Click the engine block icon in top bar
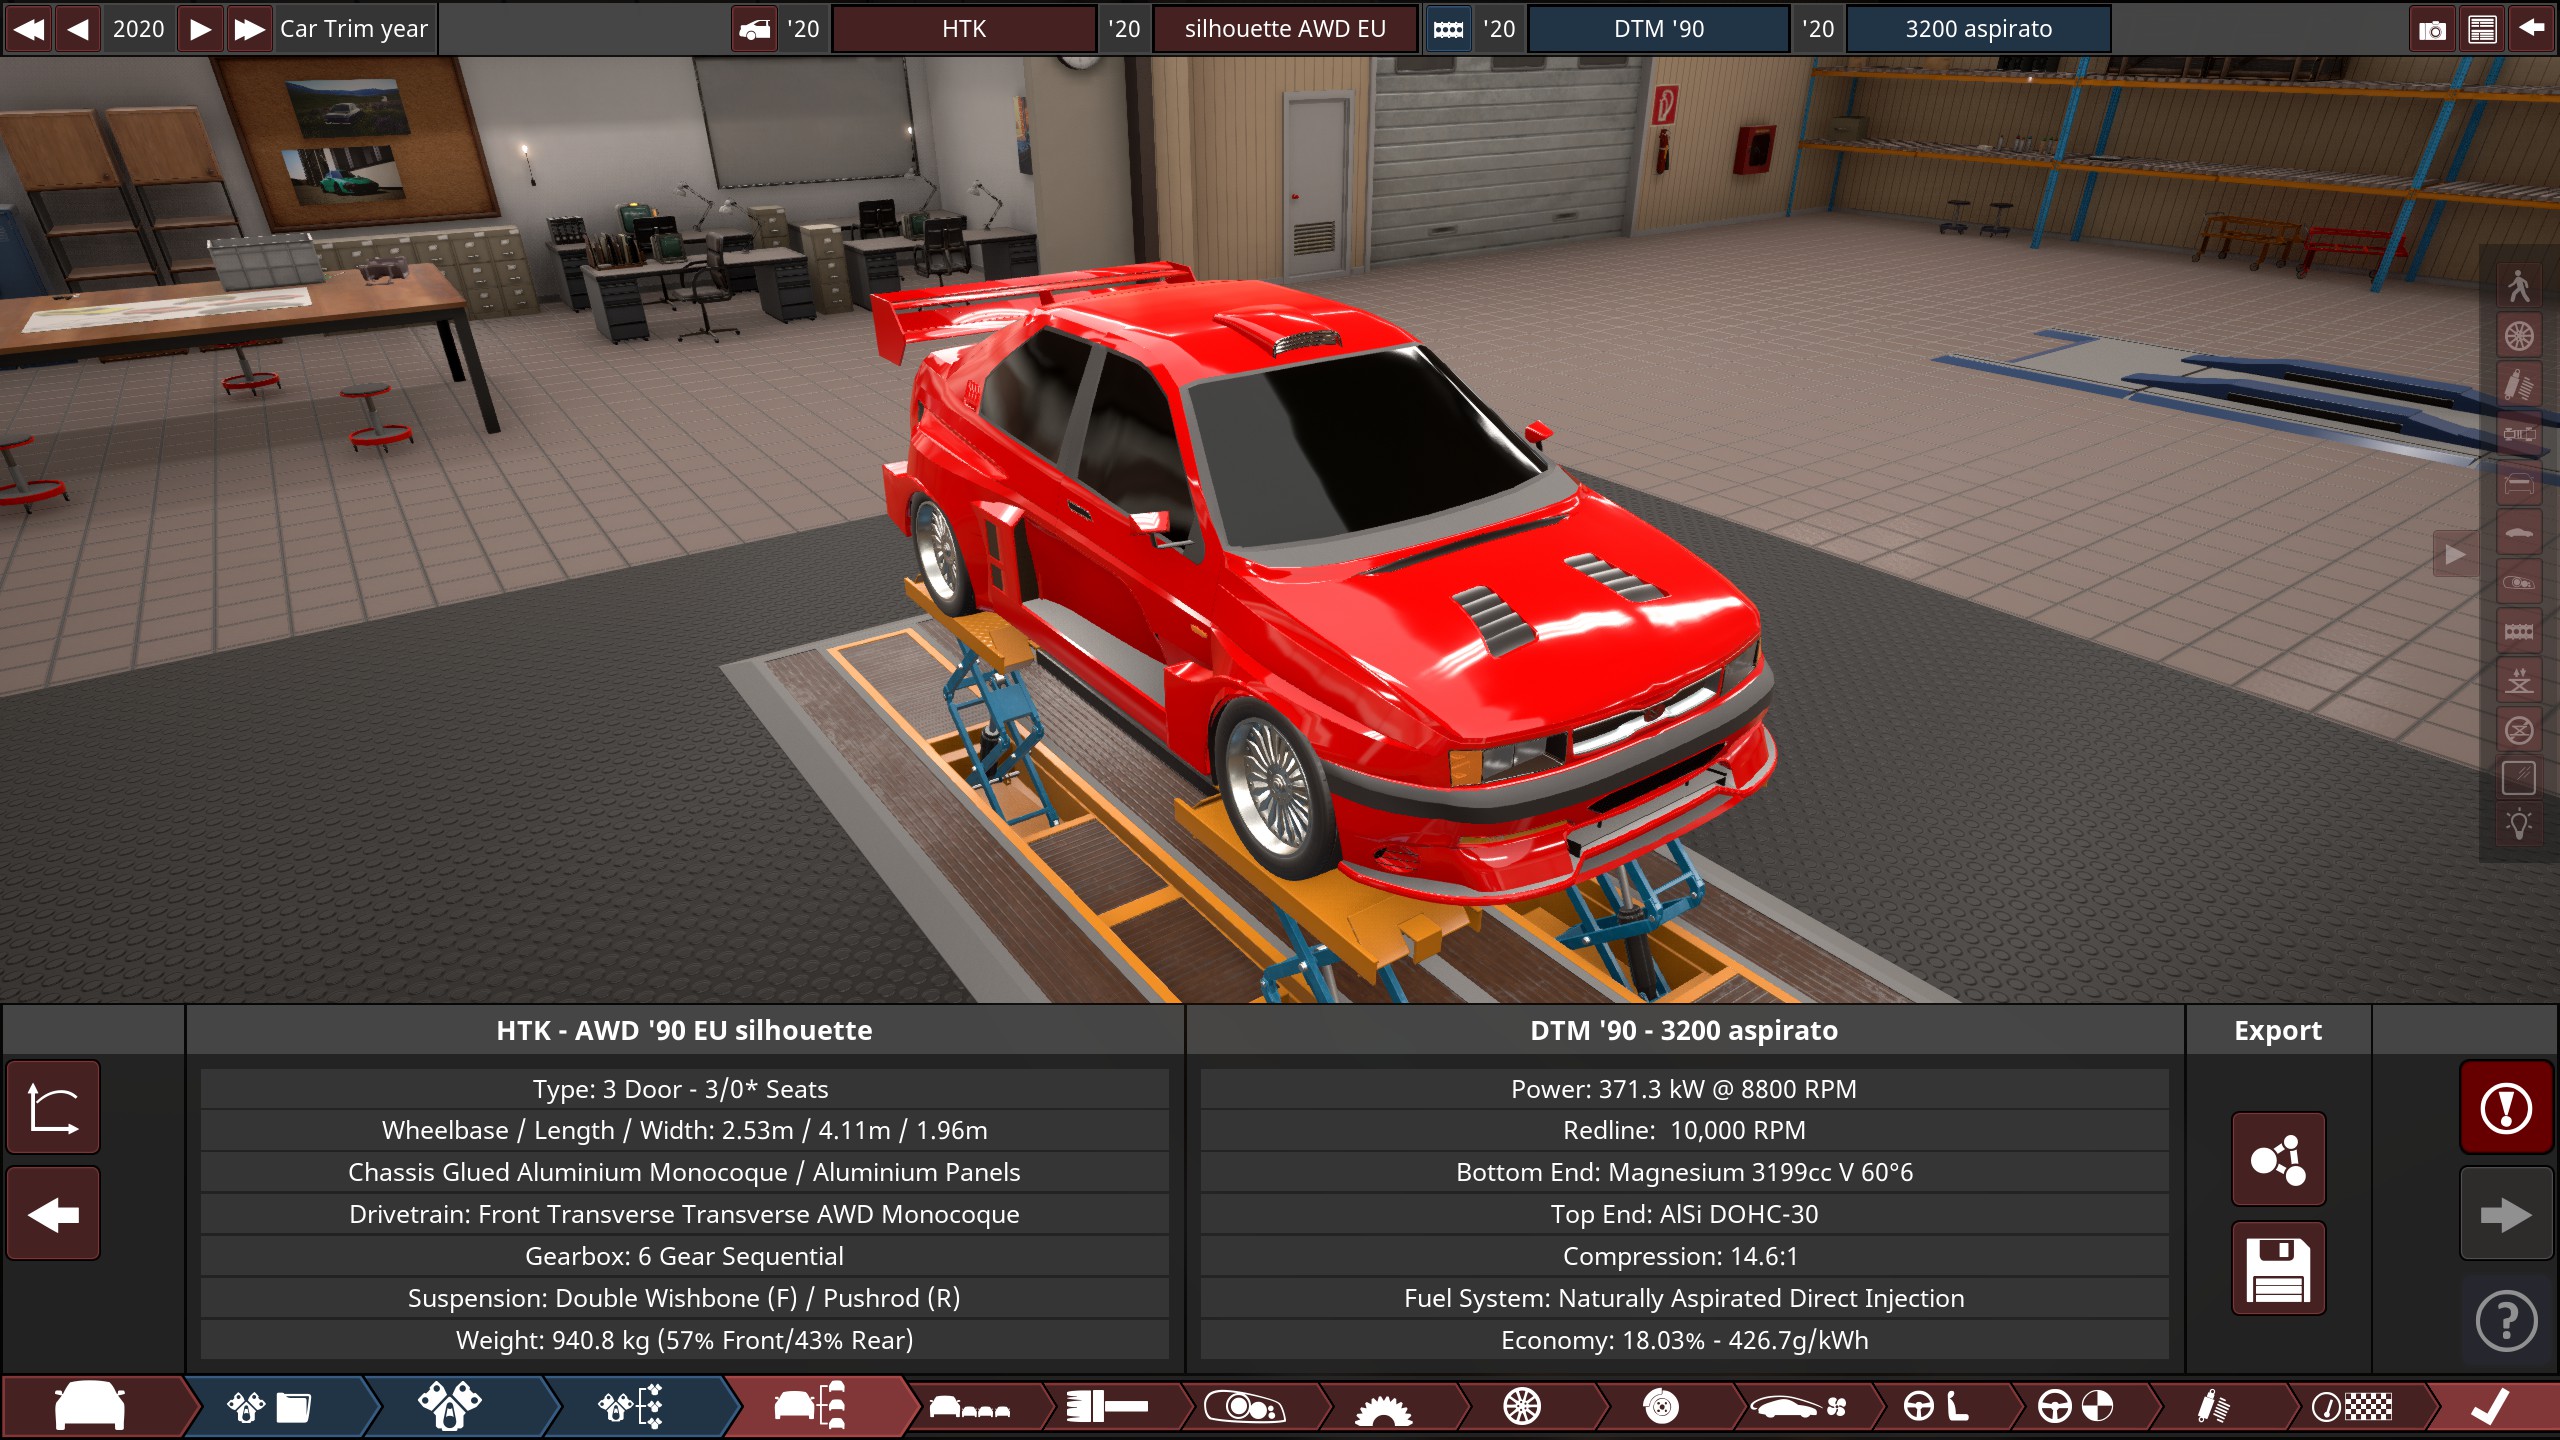This screenshot has height=1440, width=2560. pos(1448,29)
